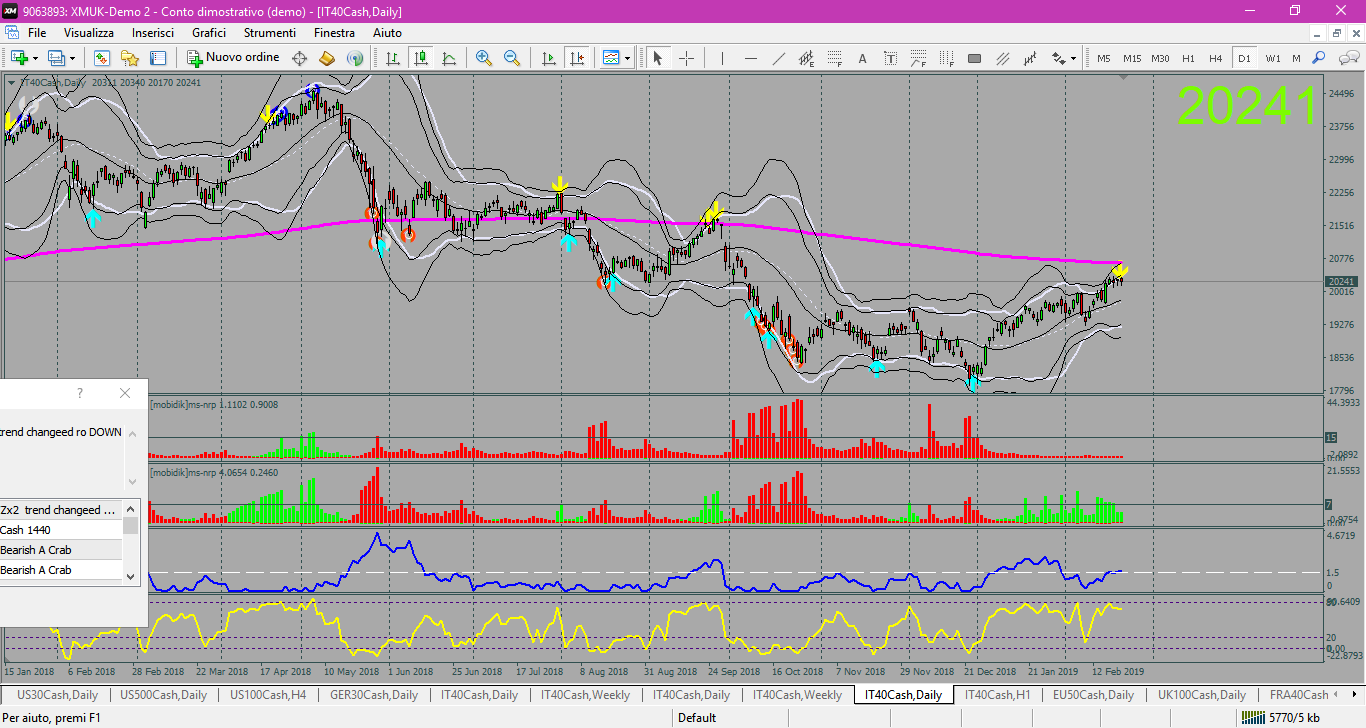The height and width of the screenshot is (728, 1366).
Task: Switch chart to candlesticks icon
Action: tap(421, 58)
